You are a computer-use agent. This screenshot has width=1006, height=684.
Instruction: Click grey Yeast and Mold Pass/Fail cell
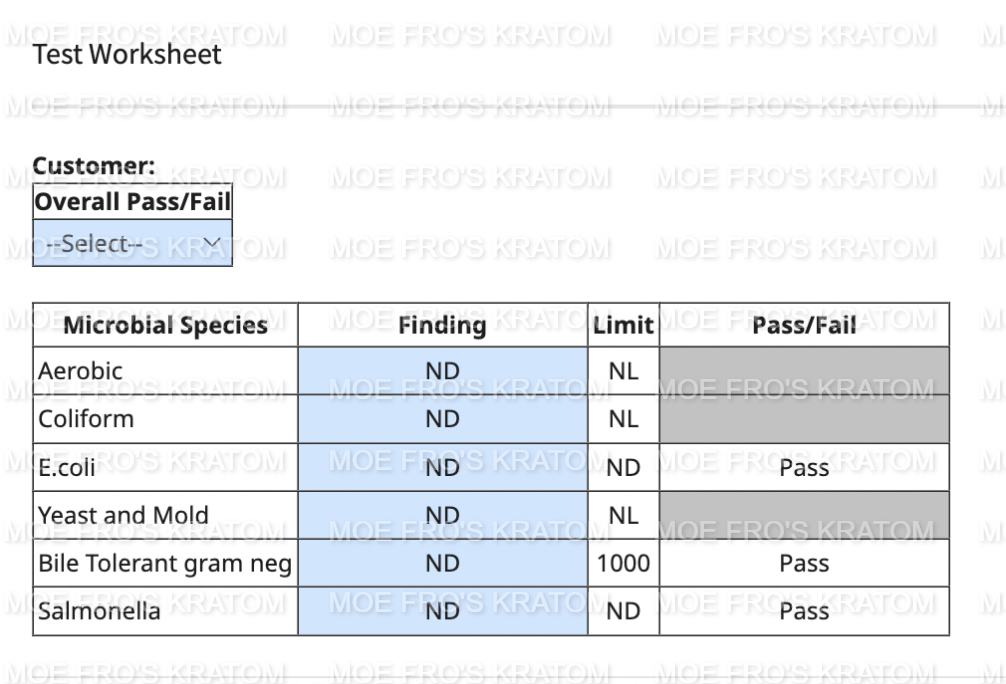[804, 515]
